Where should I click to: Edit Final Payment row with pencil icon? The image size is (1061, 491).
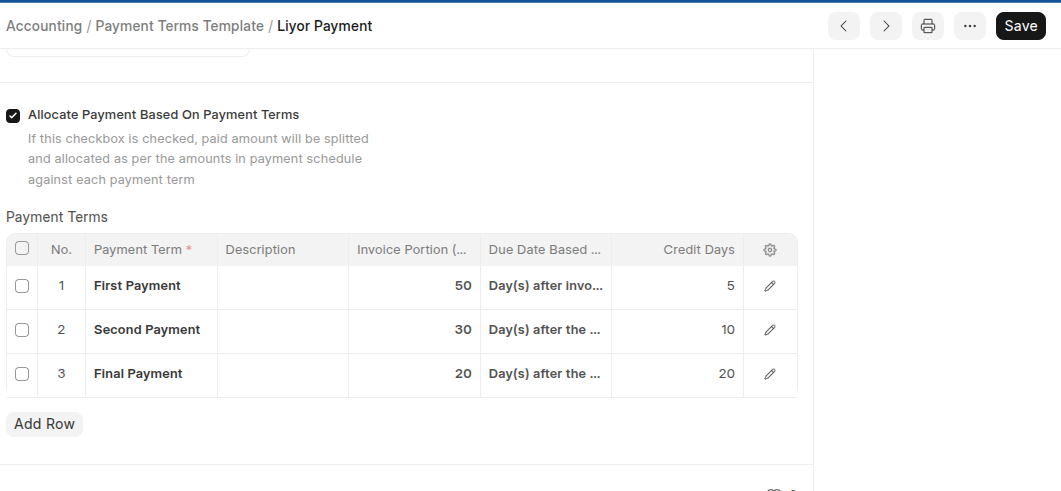(x=770, y=374)
